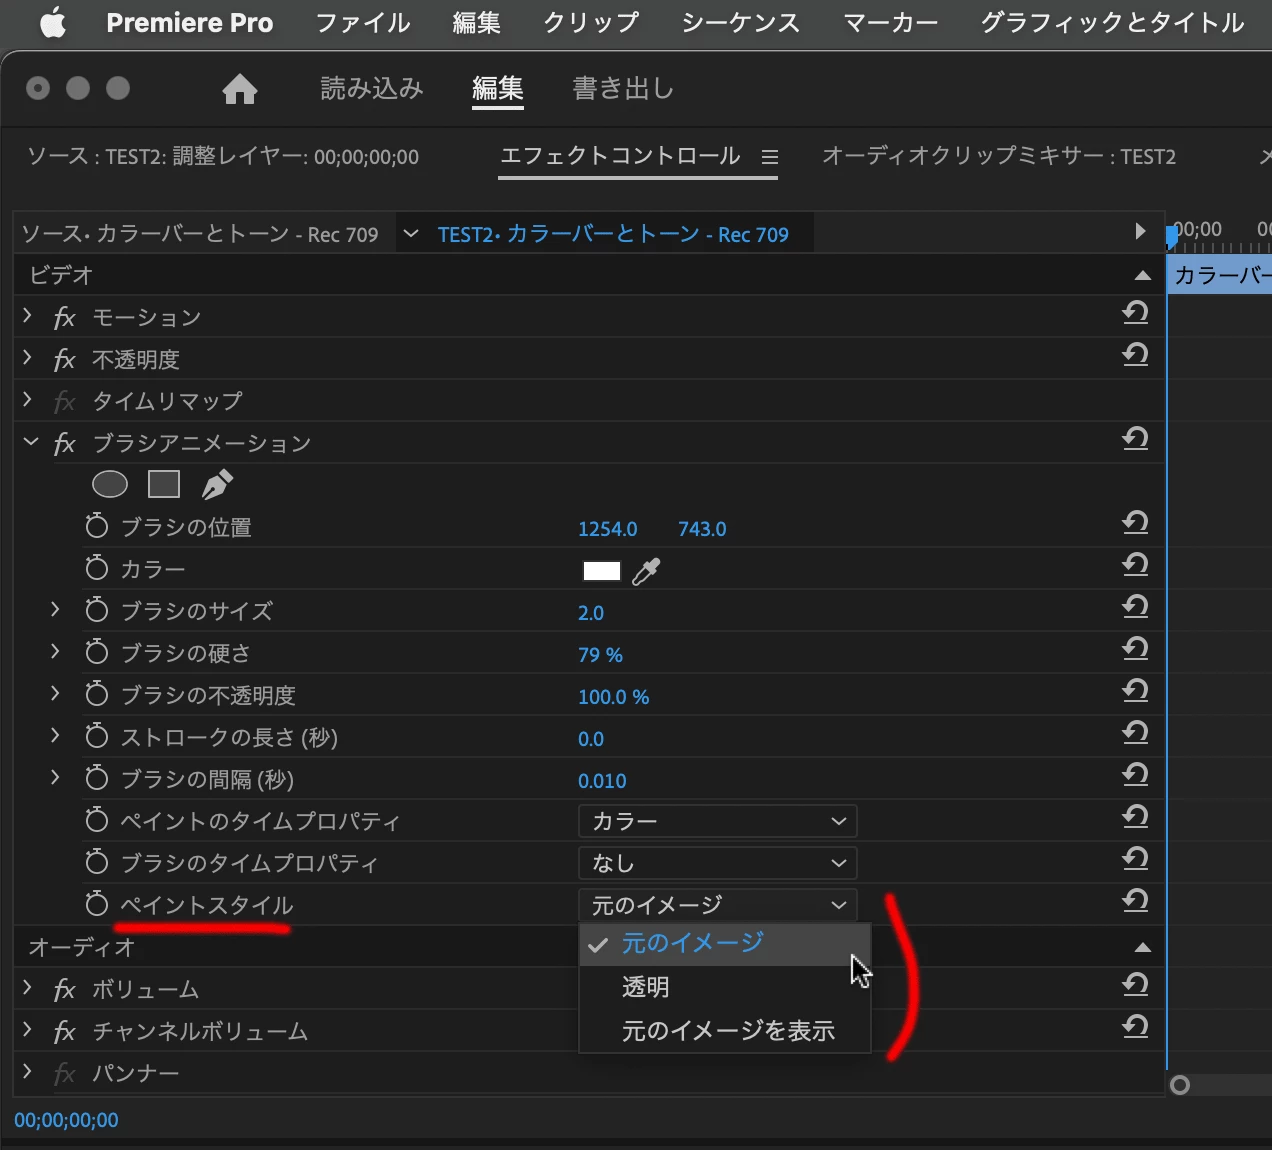Select checked 元のイメージ menu option

725,943
